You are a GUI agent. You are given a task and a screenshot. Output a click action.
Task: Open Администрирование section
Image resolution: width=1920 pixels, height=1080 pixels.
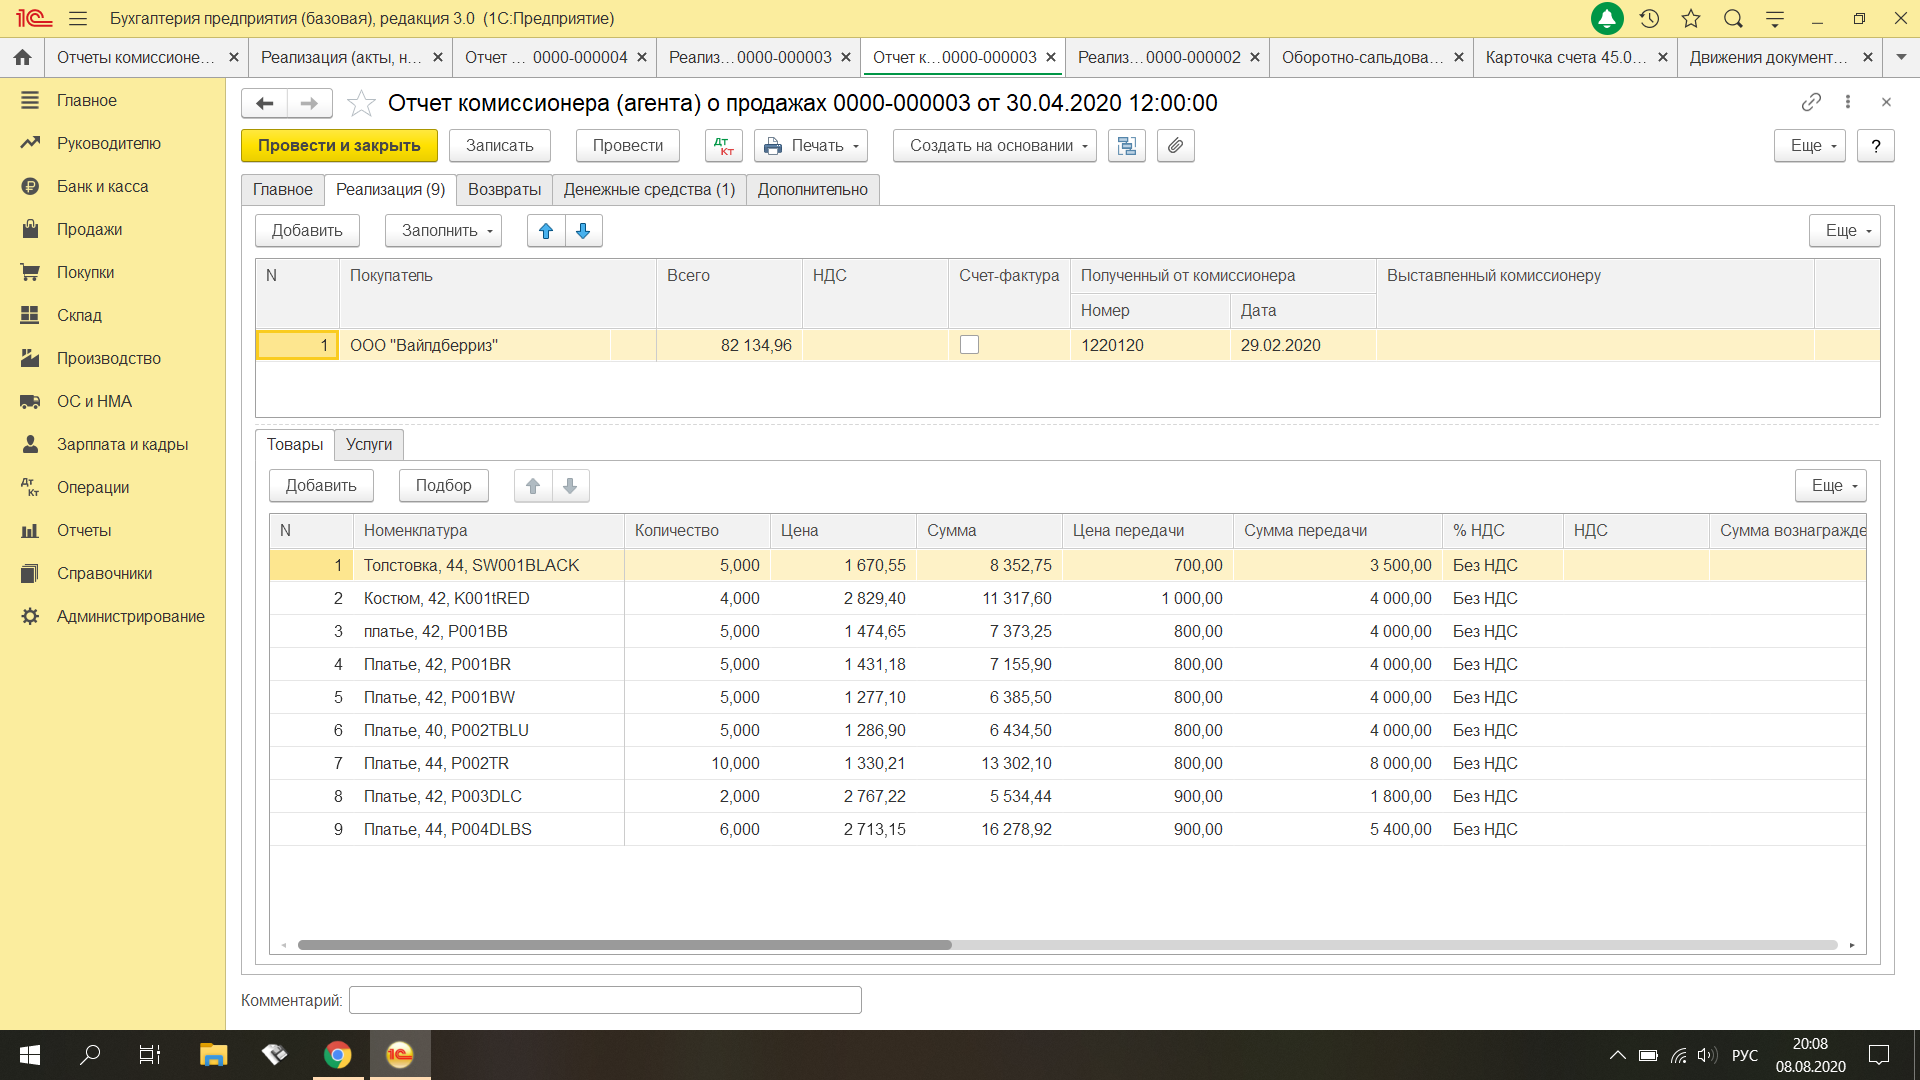tap(130, 617)
